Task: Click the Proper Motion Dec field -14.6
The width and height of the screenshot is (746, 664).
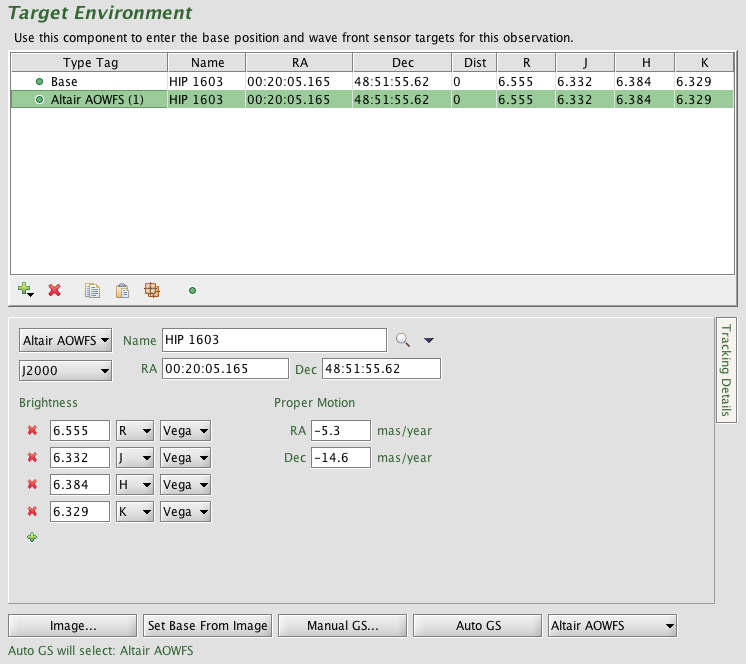Action: pos(341,458)
